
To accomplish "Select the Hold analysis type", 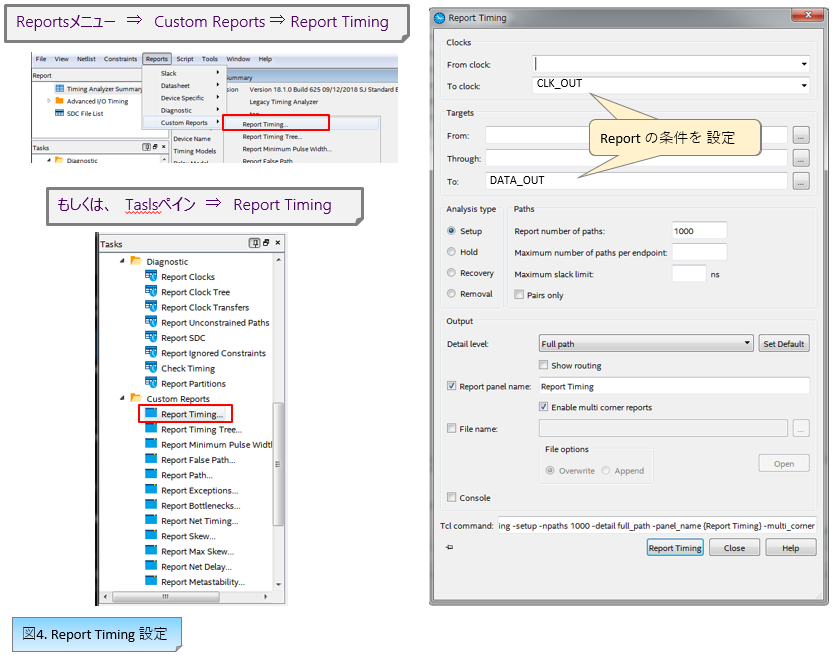I will (x=451, y=252).
